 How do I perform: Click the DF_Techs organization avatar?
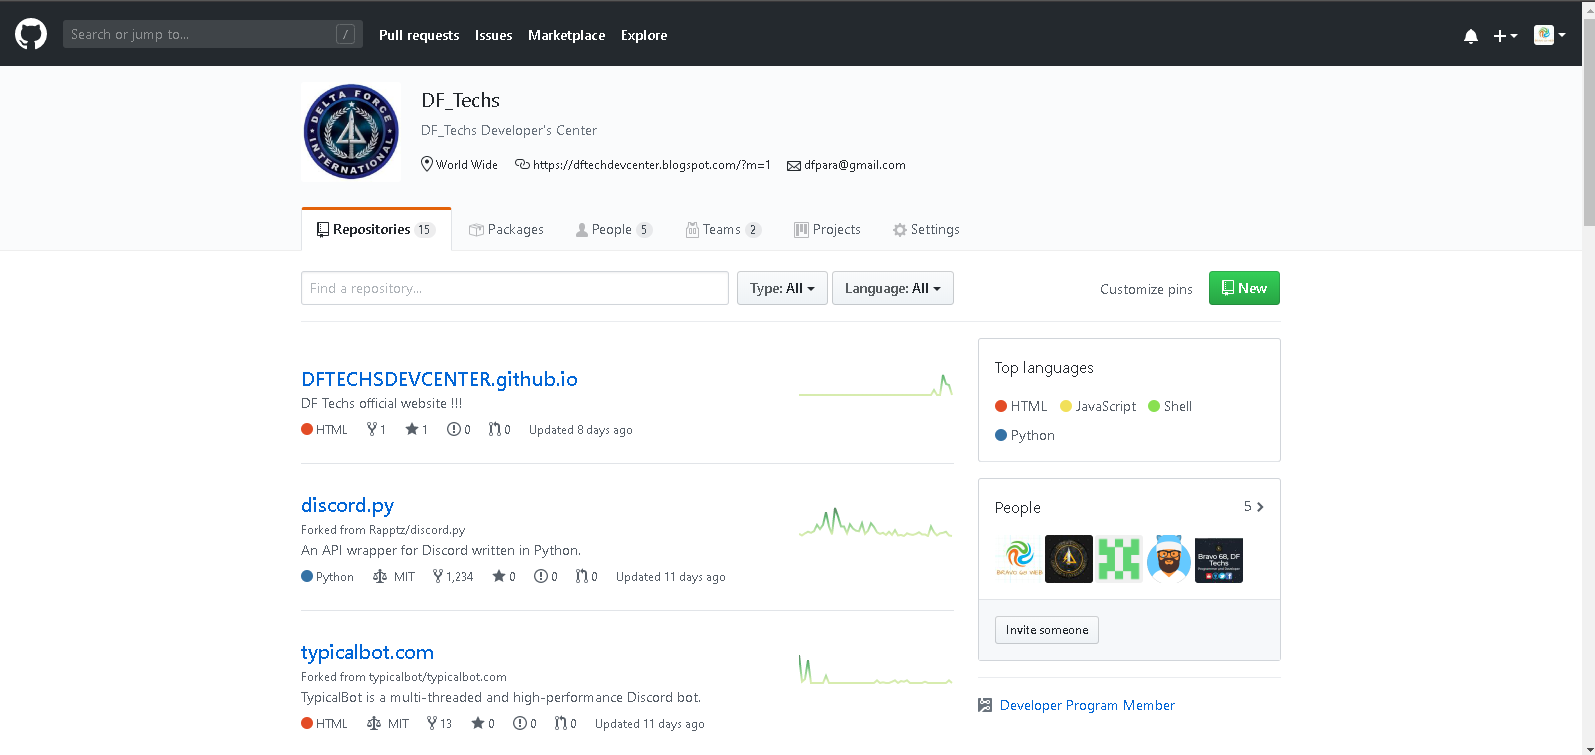[x=351, y=132]
